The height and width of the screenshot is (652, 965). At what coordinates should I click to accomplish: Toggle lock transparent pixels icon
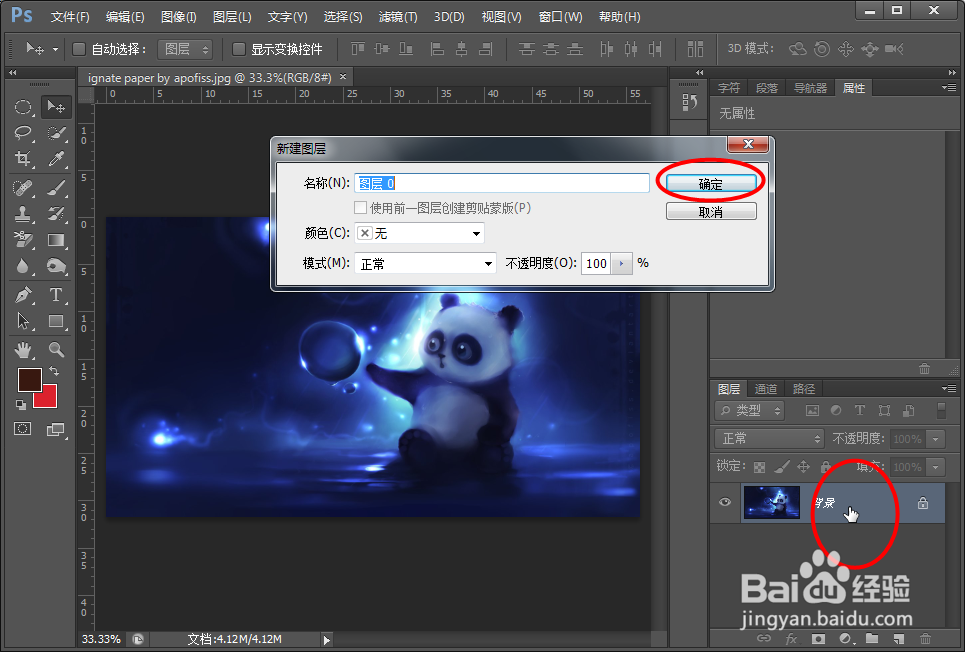759,467
